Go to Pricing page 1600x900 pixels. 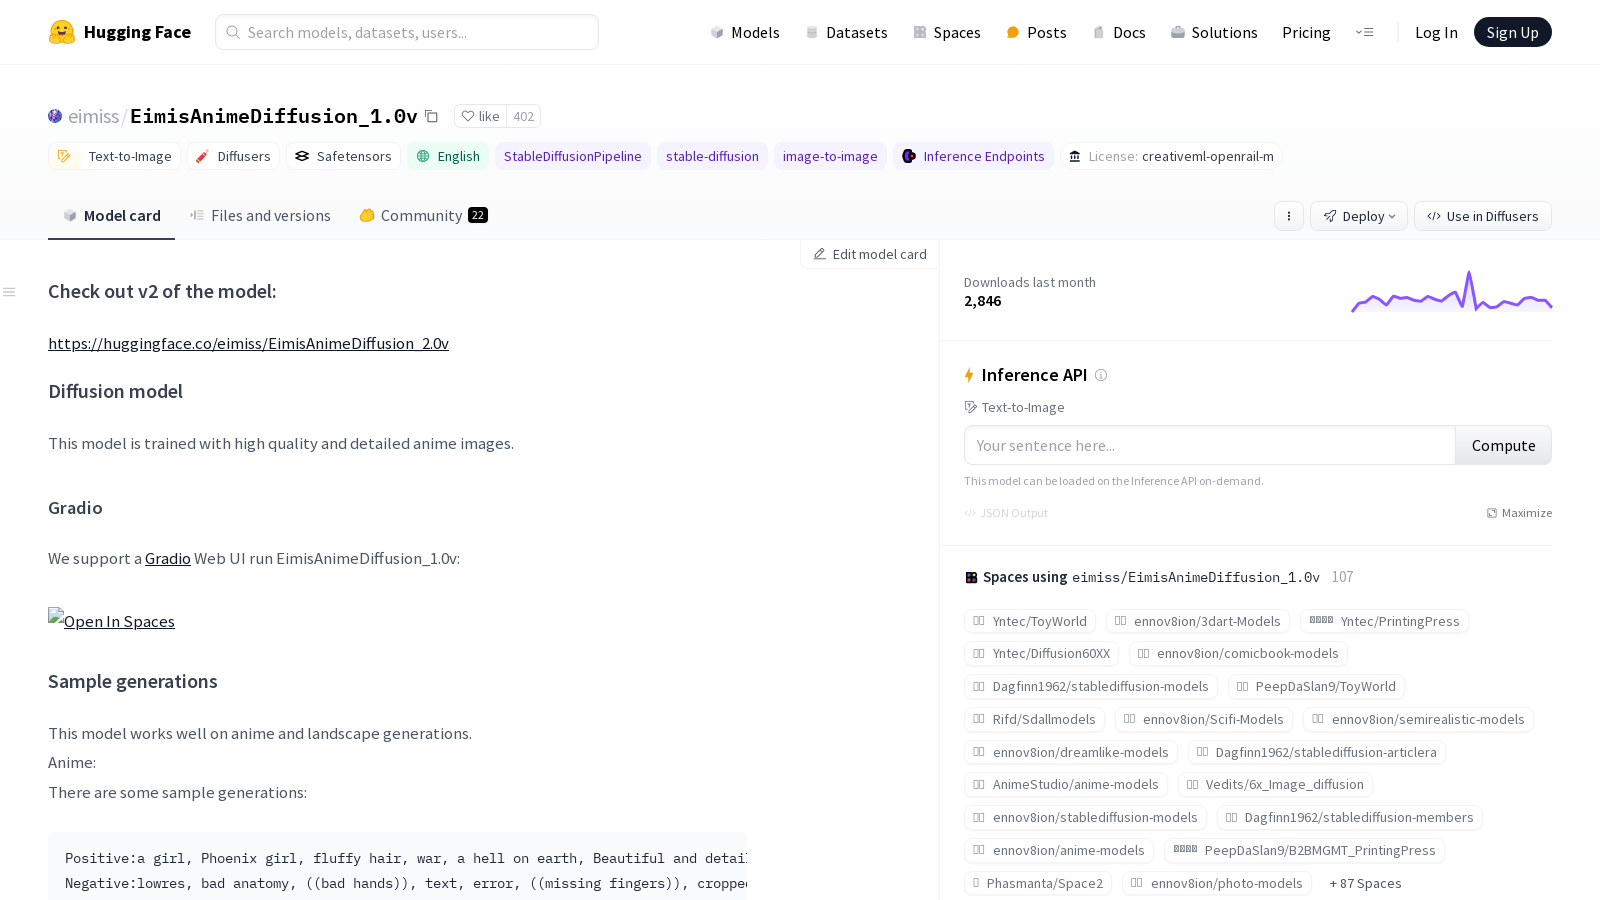point(1306,32)
